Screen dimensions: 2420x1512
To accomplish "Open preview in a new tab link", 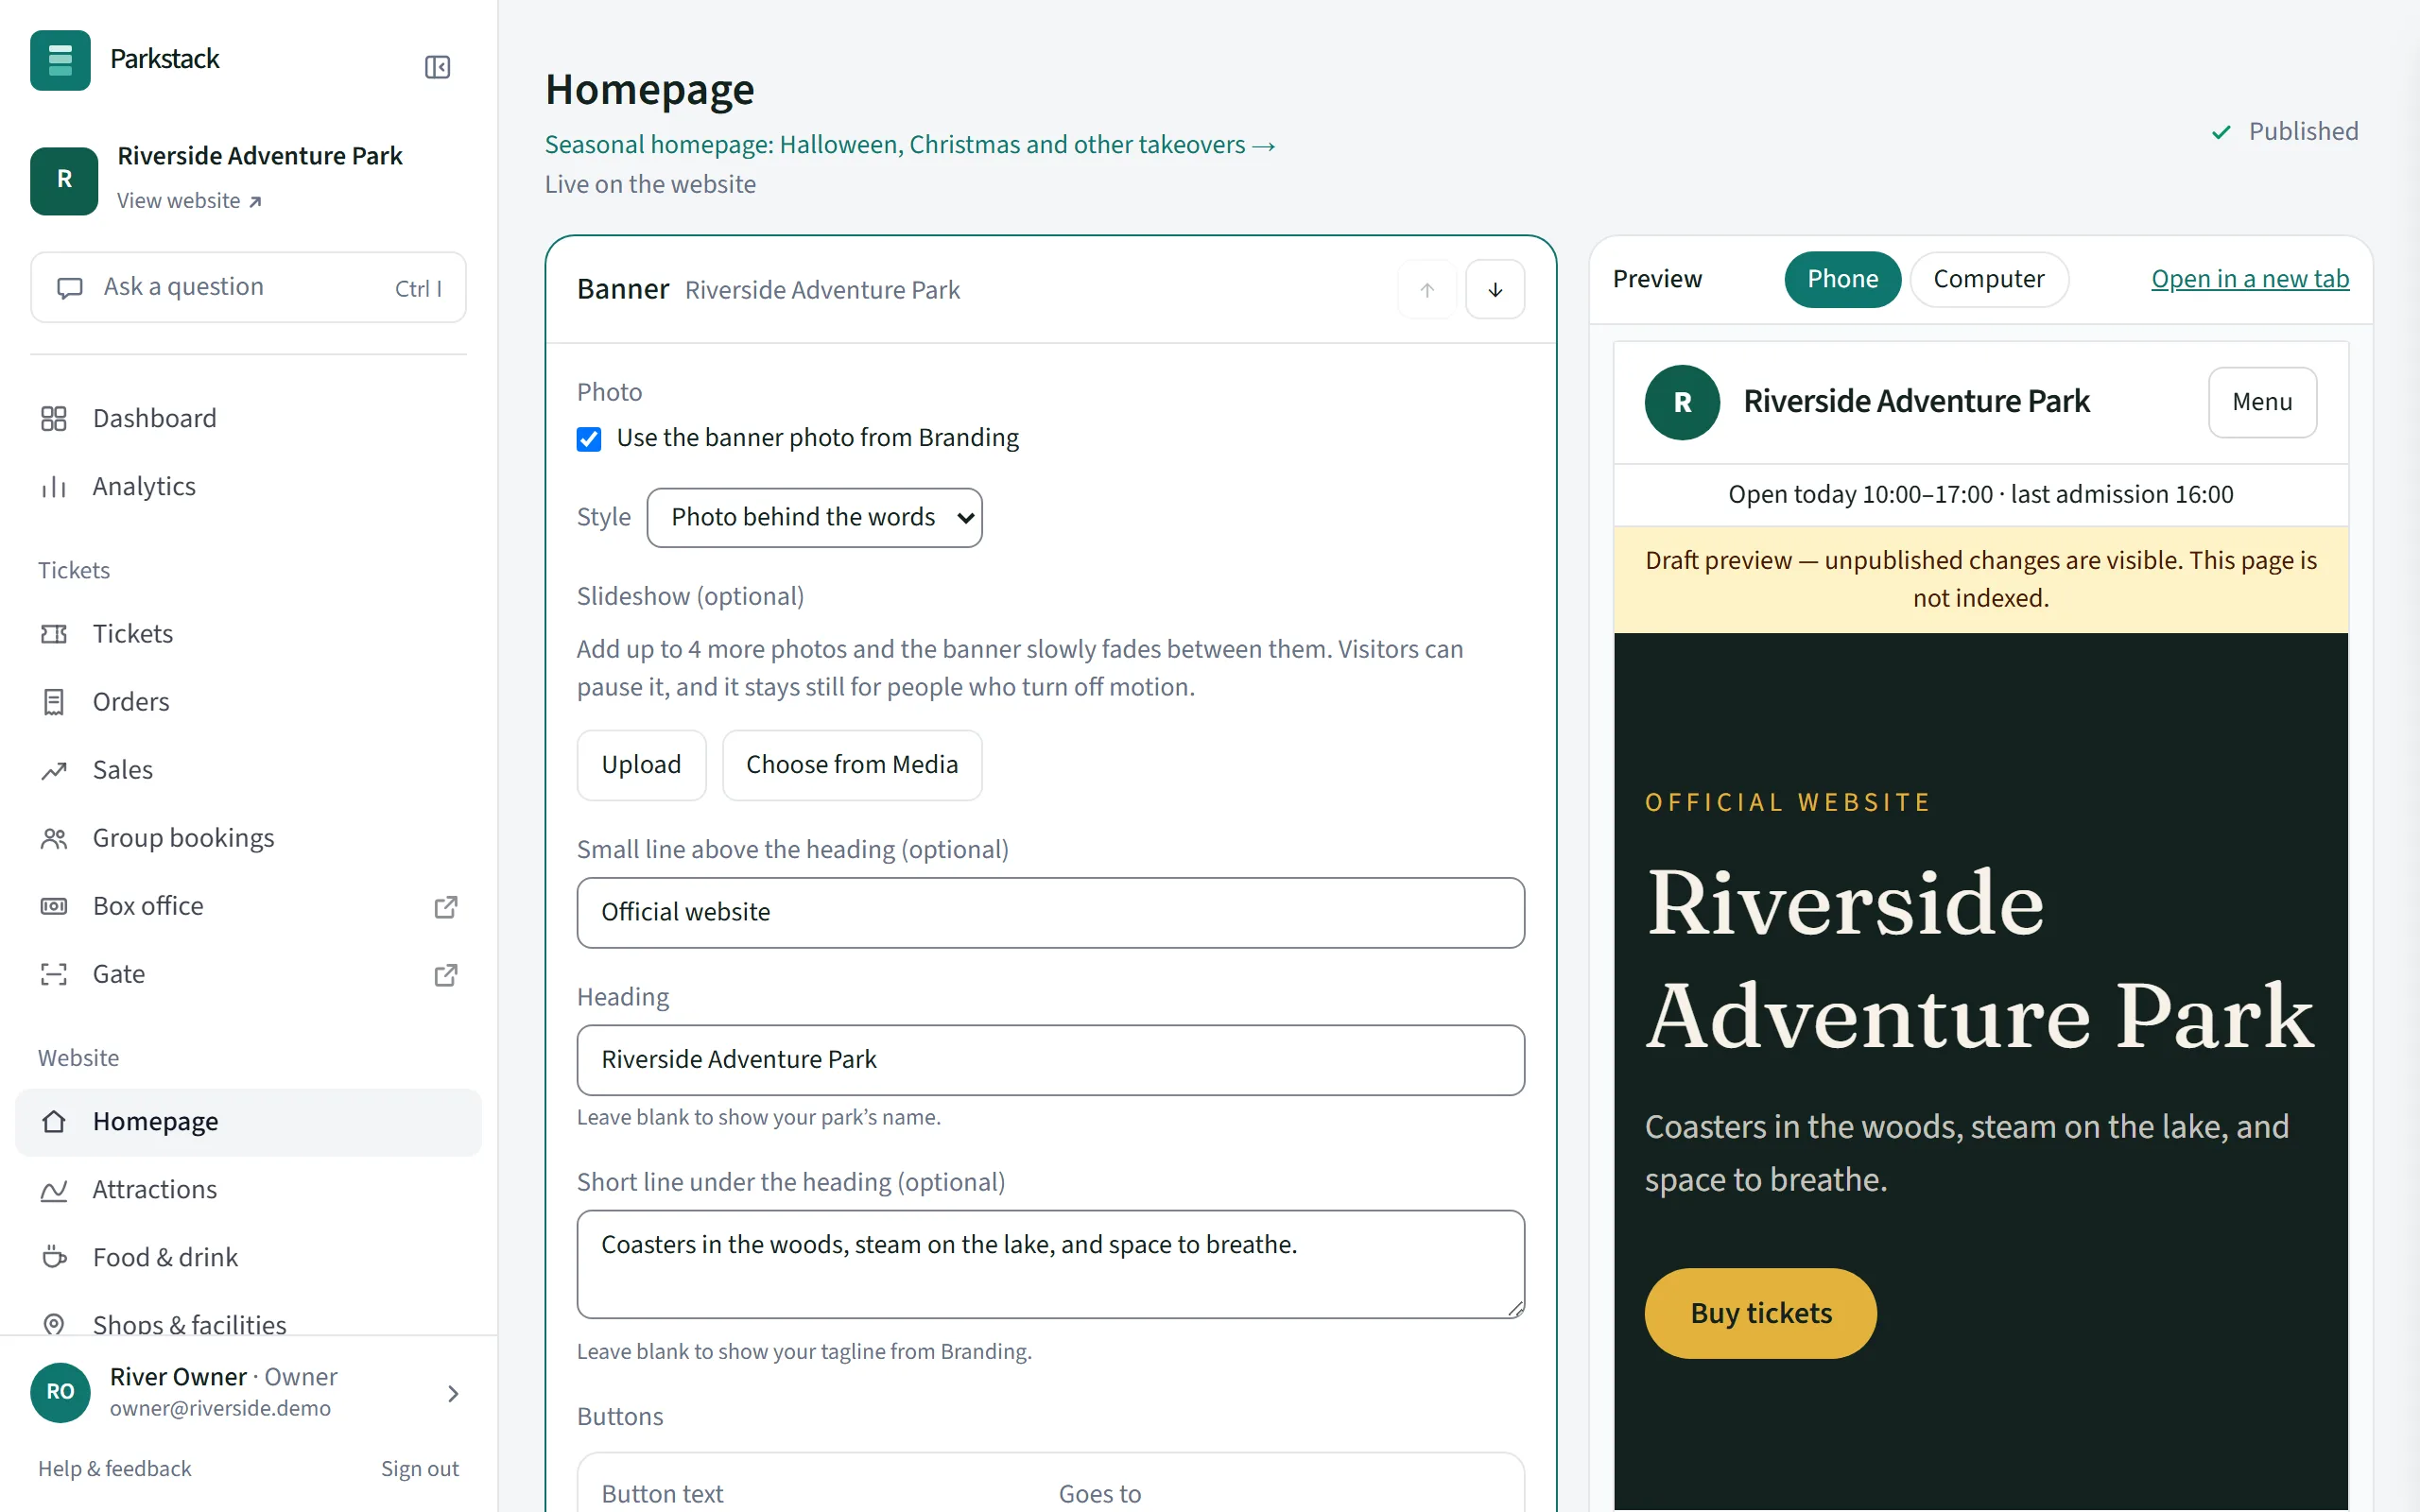I will tap(2250, 279).
